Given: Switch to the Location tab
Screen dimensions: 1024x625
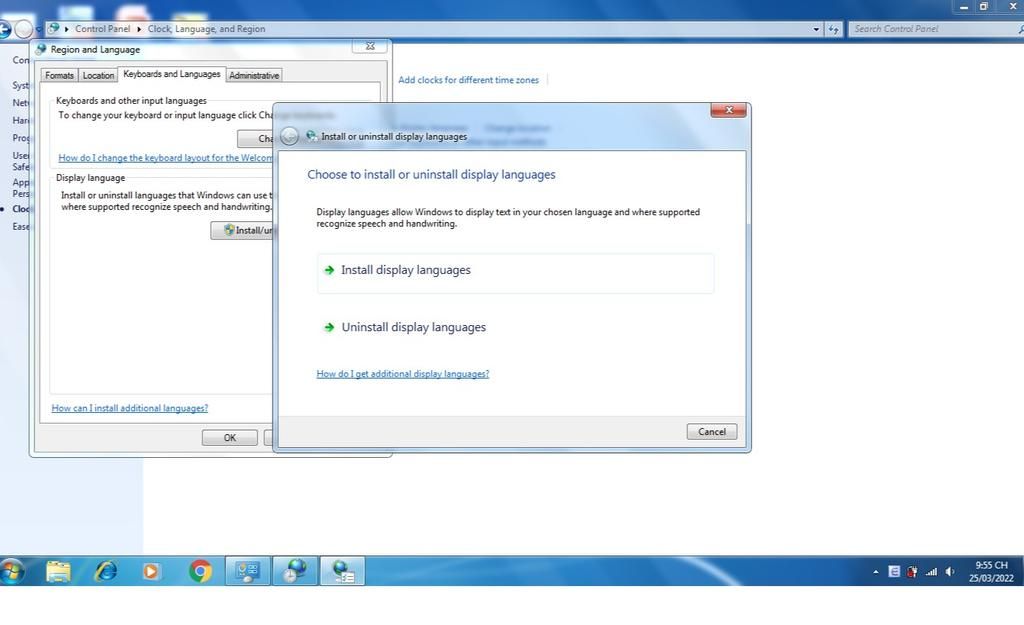Looking at the screenshot, I should point(98,76).
